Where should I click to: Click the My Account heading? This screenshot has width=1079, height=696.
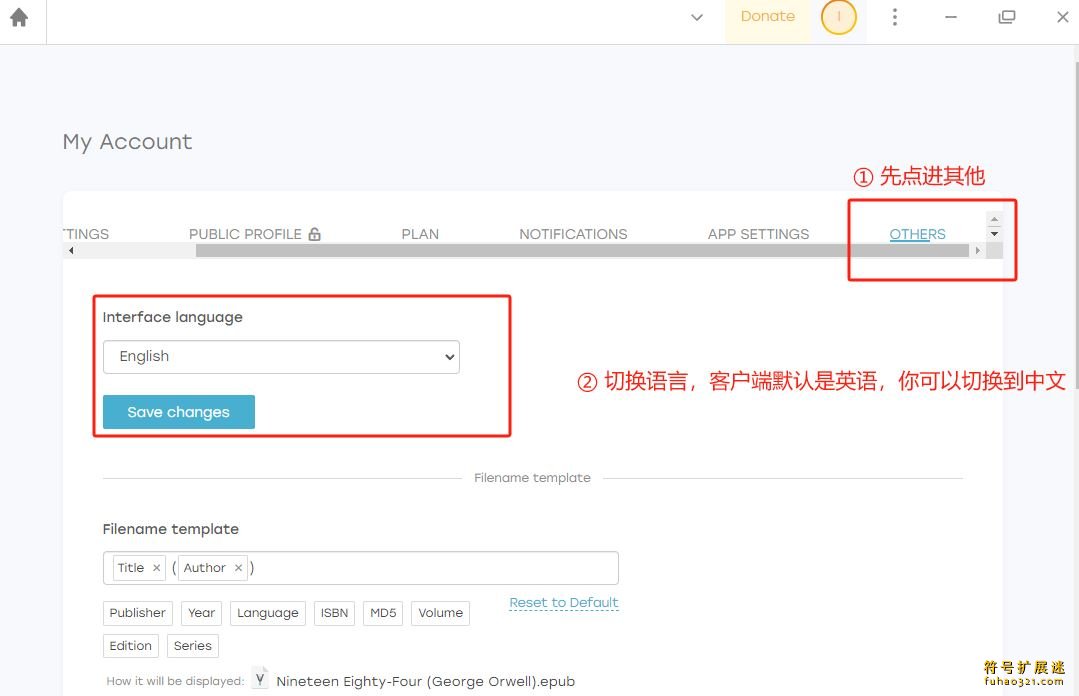127,142
